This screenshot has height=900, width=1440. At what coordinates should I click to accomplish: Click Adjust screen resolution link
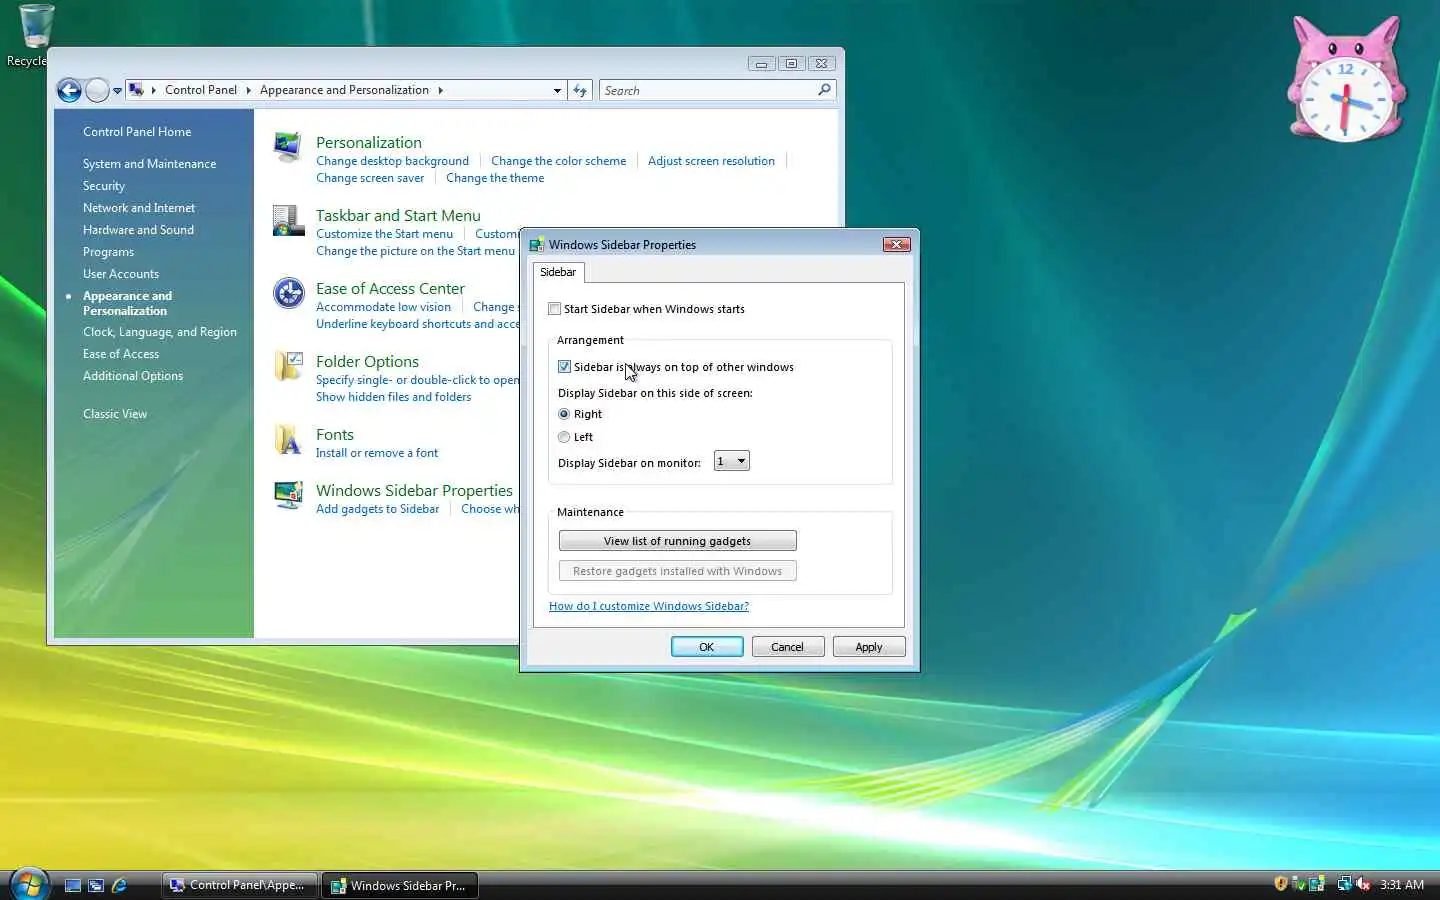click(711, 161)
